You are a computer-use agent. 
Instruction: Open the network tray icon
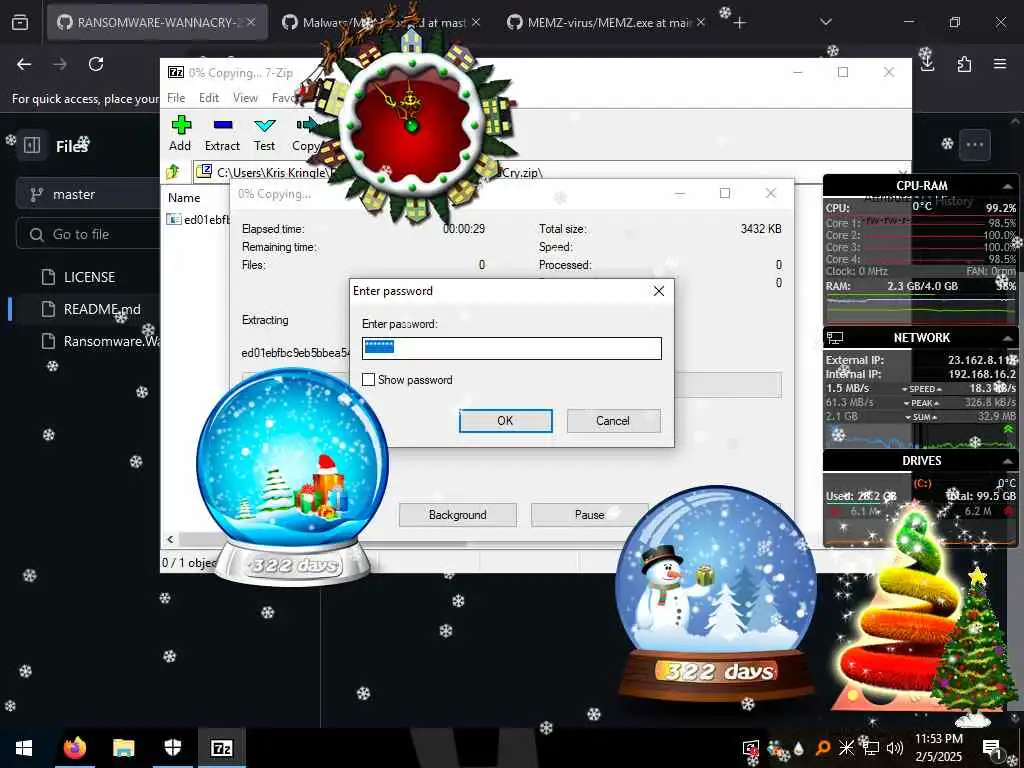coord(871,748)
